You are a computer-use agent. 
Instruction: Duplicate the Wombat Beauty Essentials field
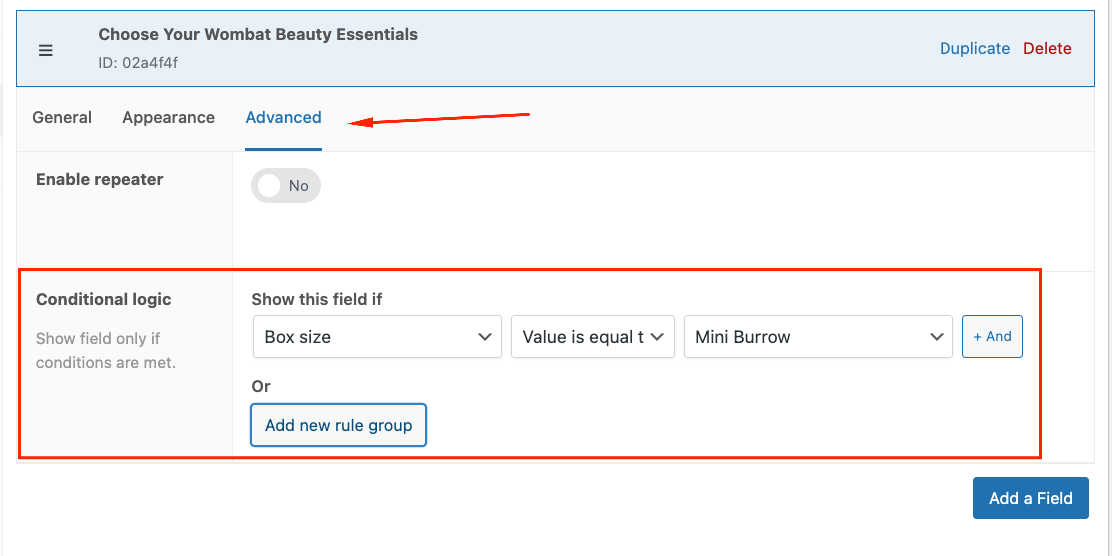[x=974, y=49]
